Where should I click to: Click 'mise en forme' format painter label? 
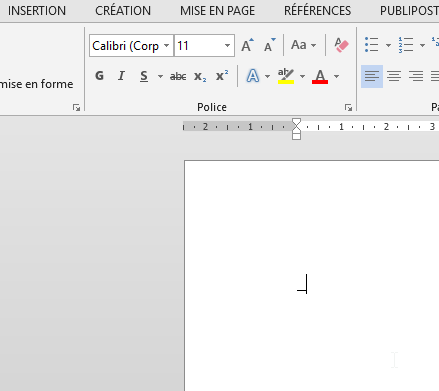(37, 84)
